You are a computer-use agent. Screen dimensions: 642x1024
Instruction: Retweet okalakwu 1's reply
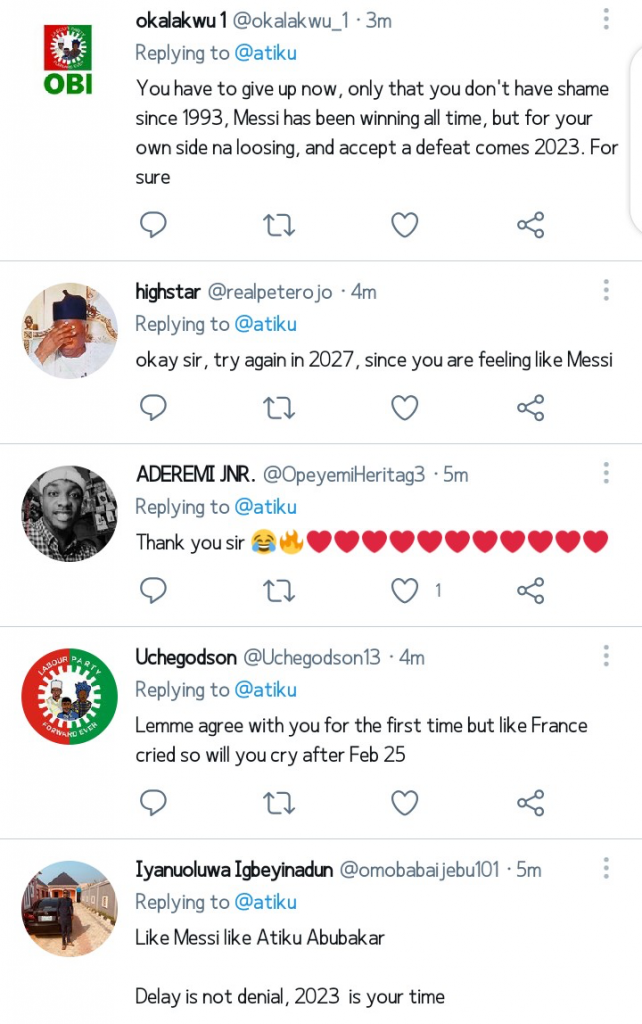(278, 225)
